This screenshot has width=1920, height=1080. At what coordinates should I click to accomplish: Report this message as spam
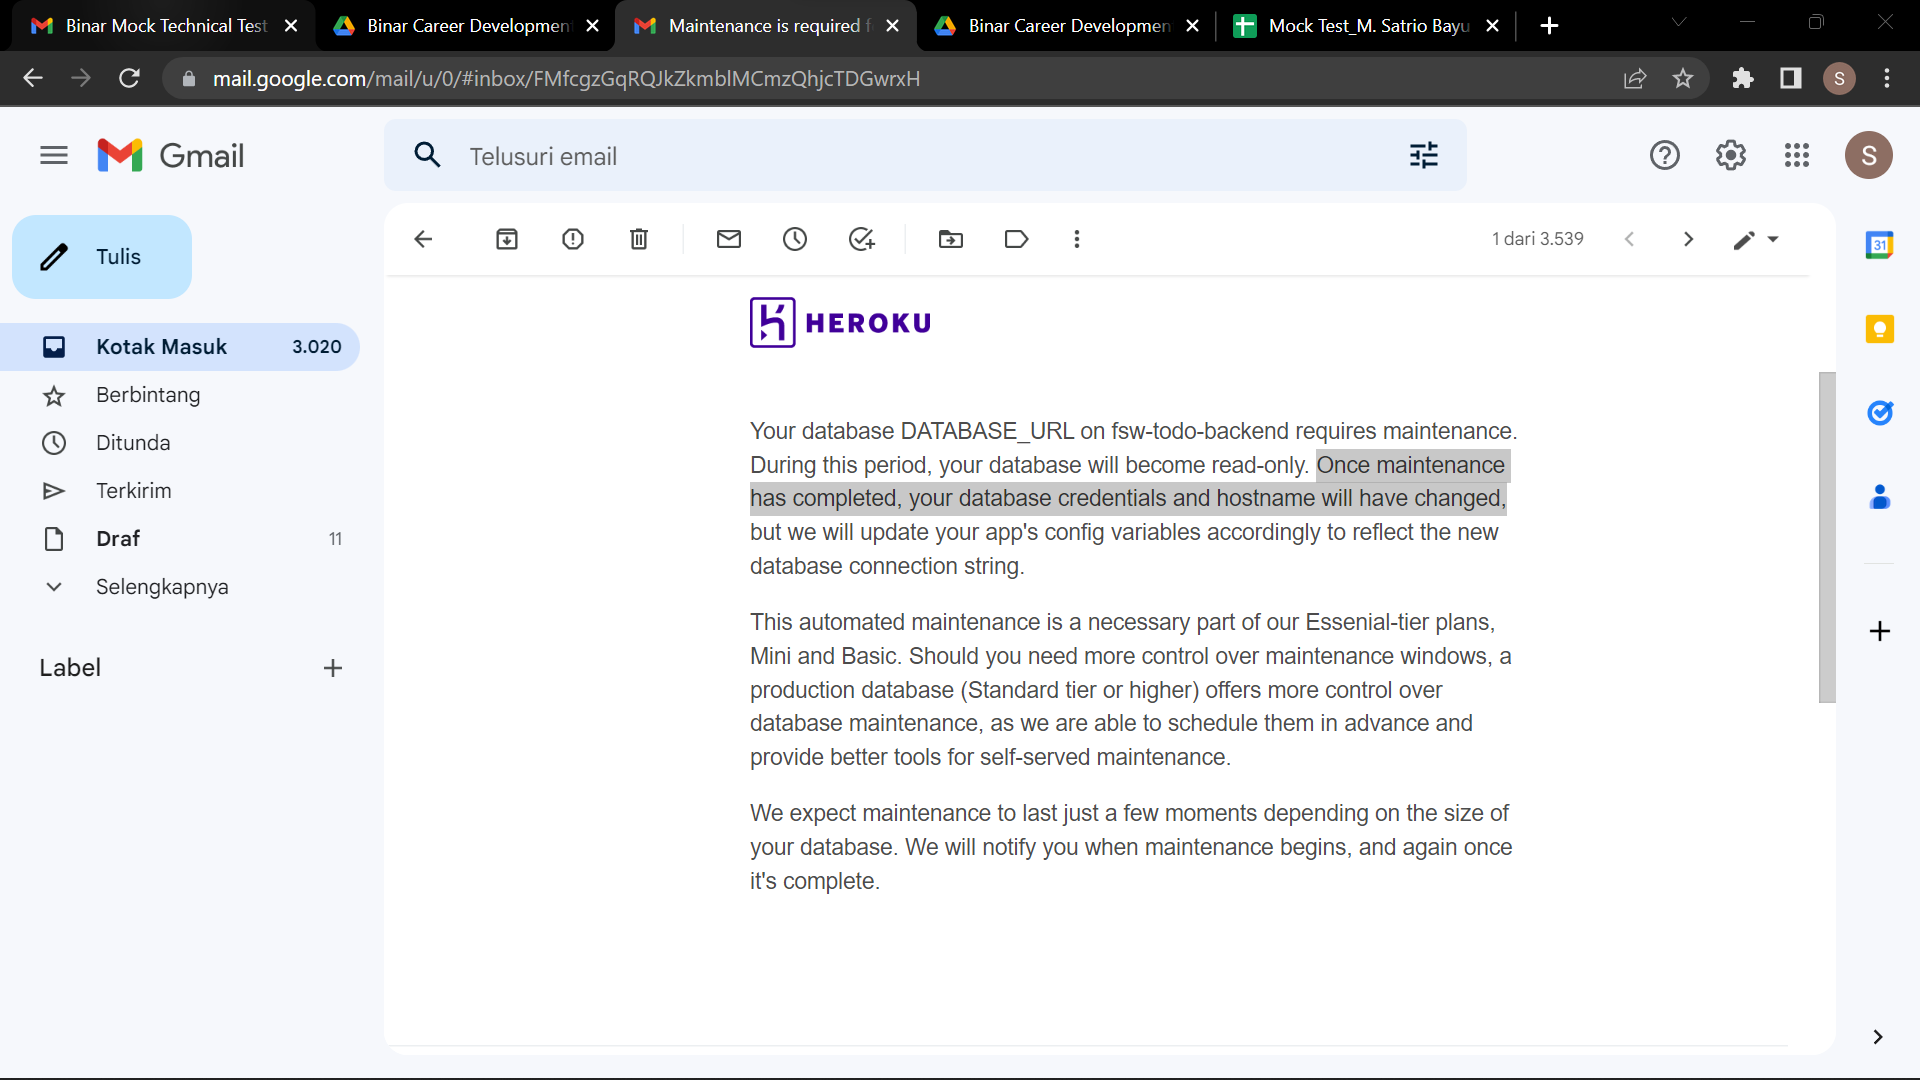(573, 239)
